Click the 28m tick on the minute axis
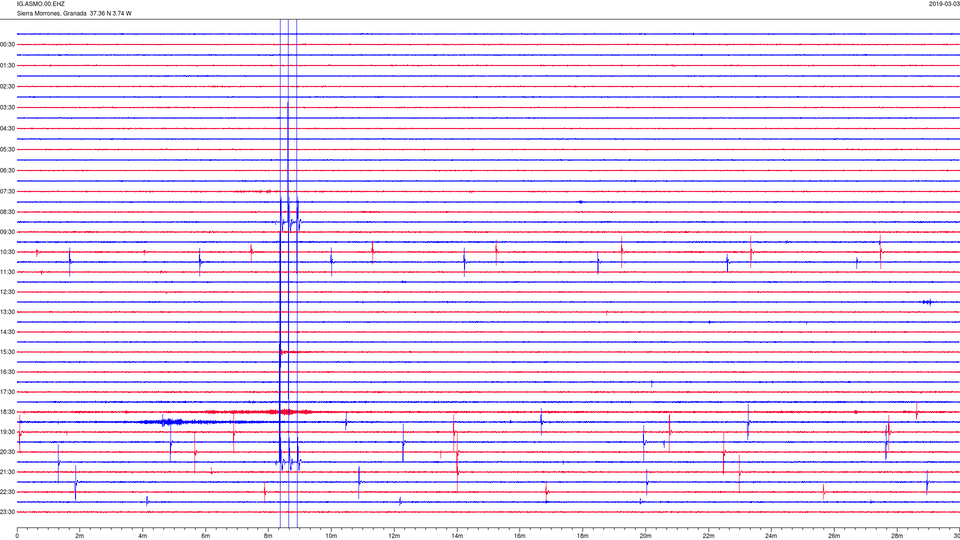Viewport: 960px width, 540px height. 897,536
